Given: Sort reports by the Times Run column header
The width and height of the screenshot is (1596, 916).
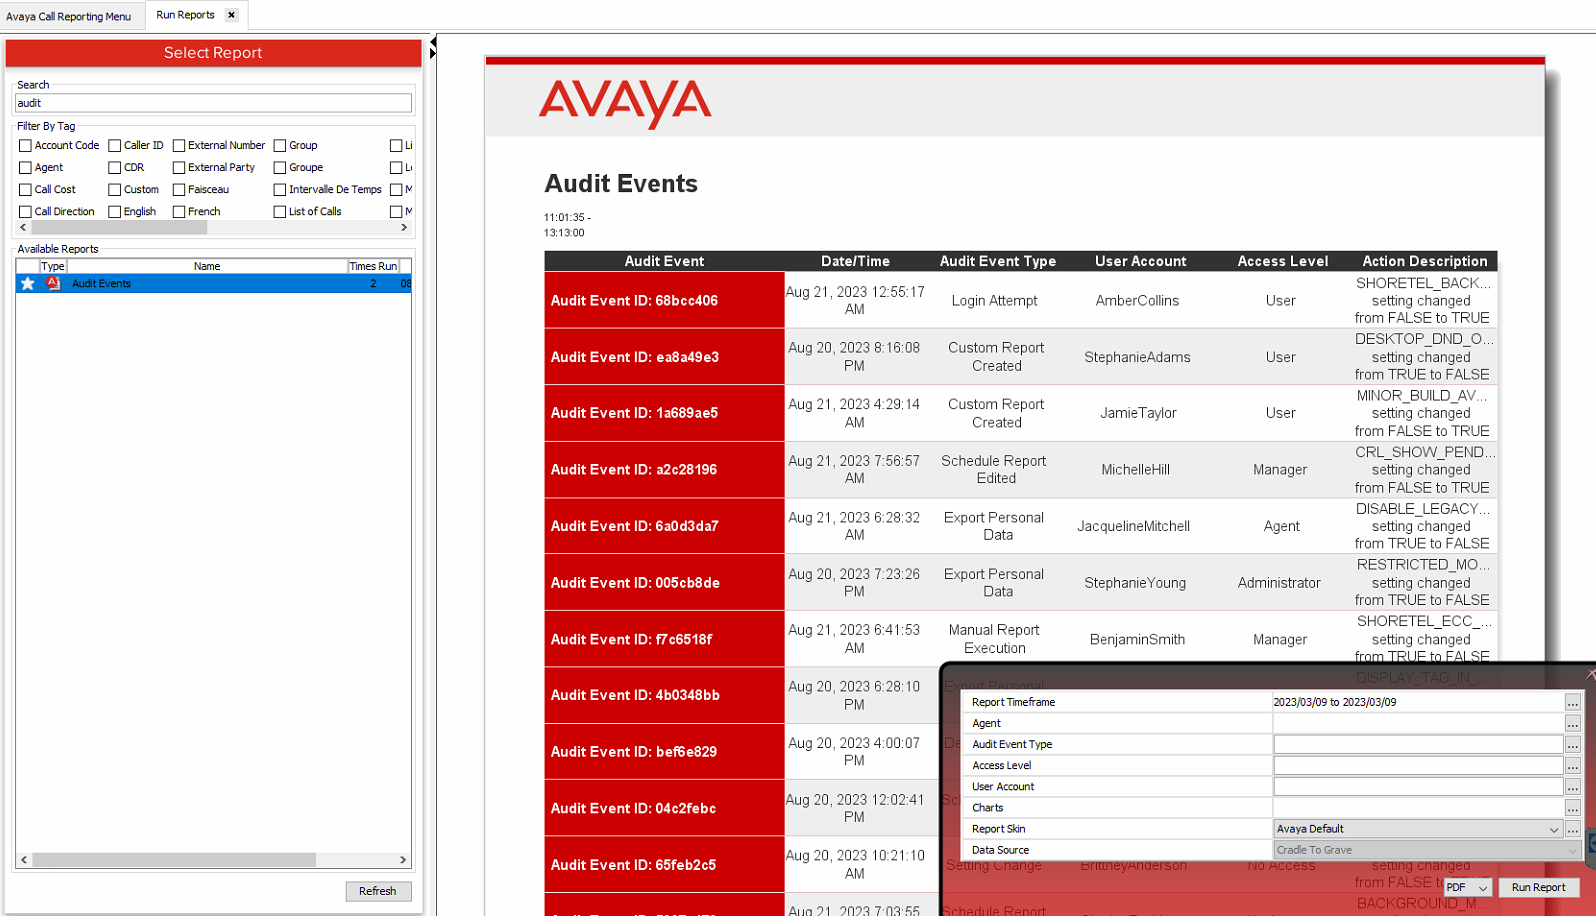Looking at the screenshot, I should coord(373,266).
